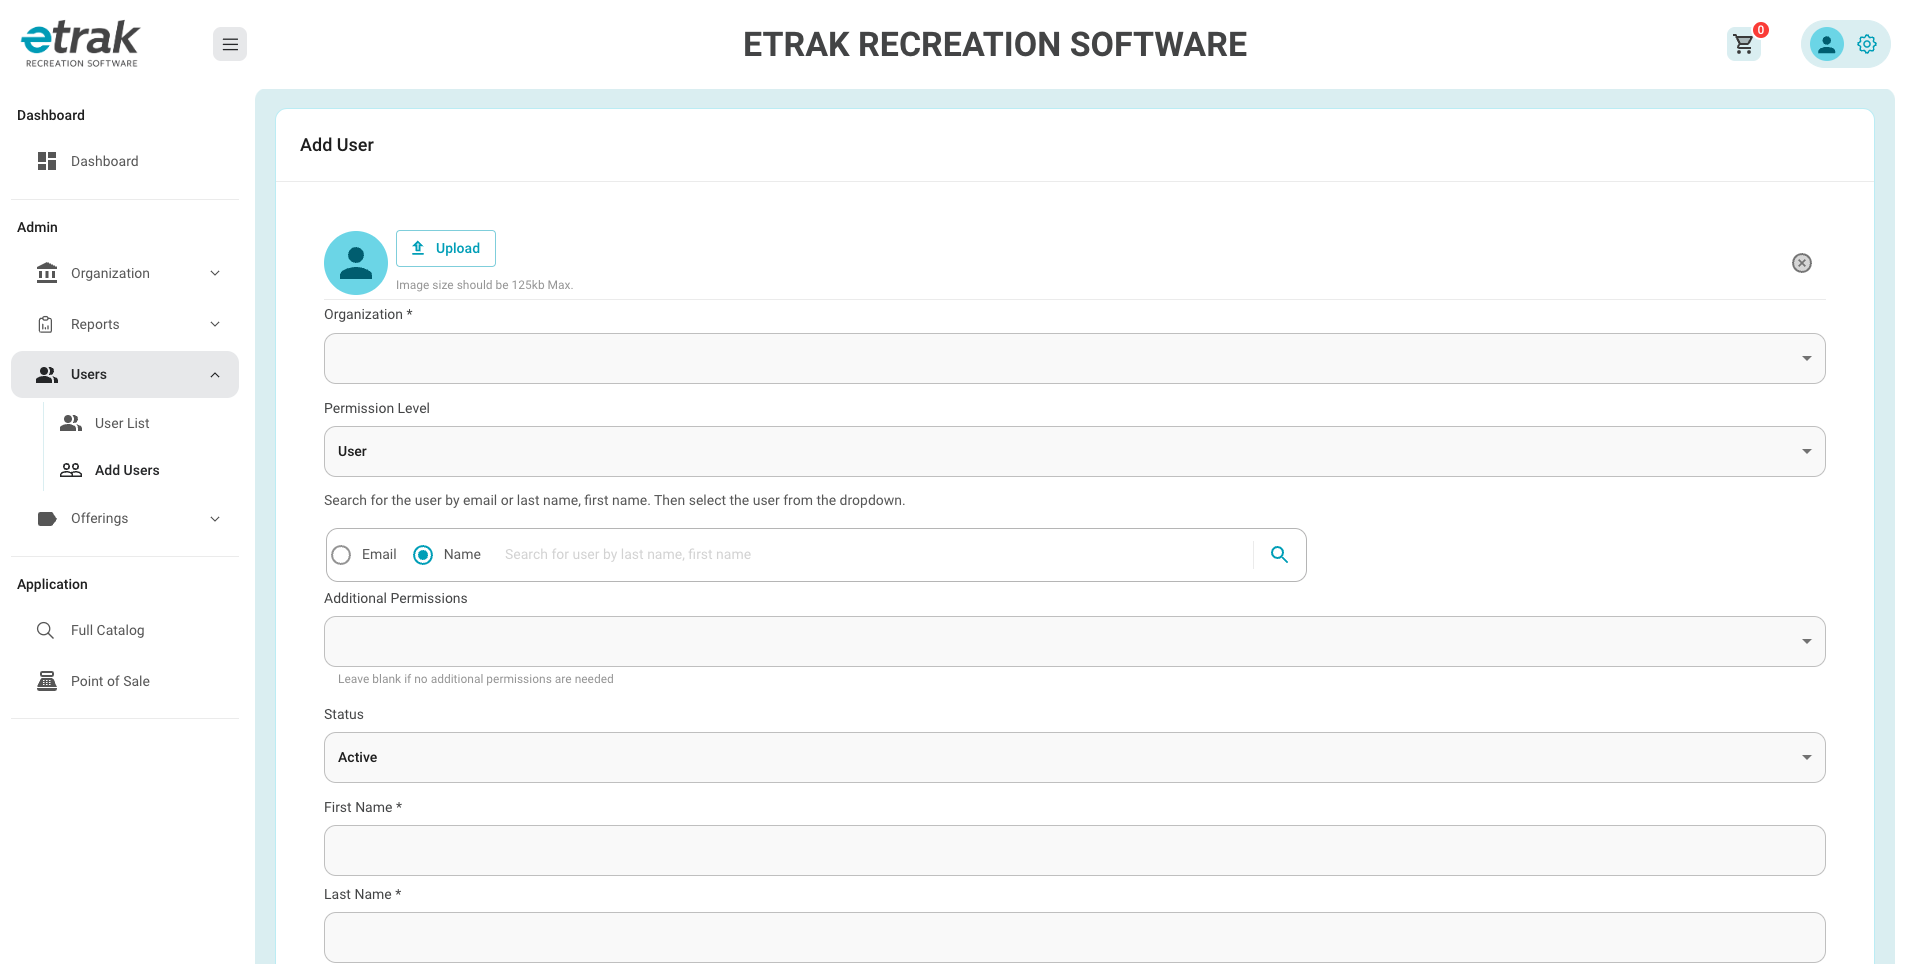1912x964 pixels.
Task: Open the settings gear icon
Action: [x=1867, y=44]
